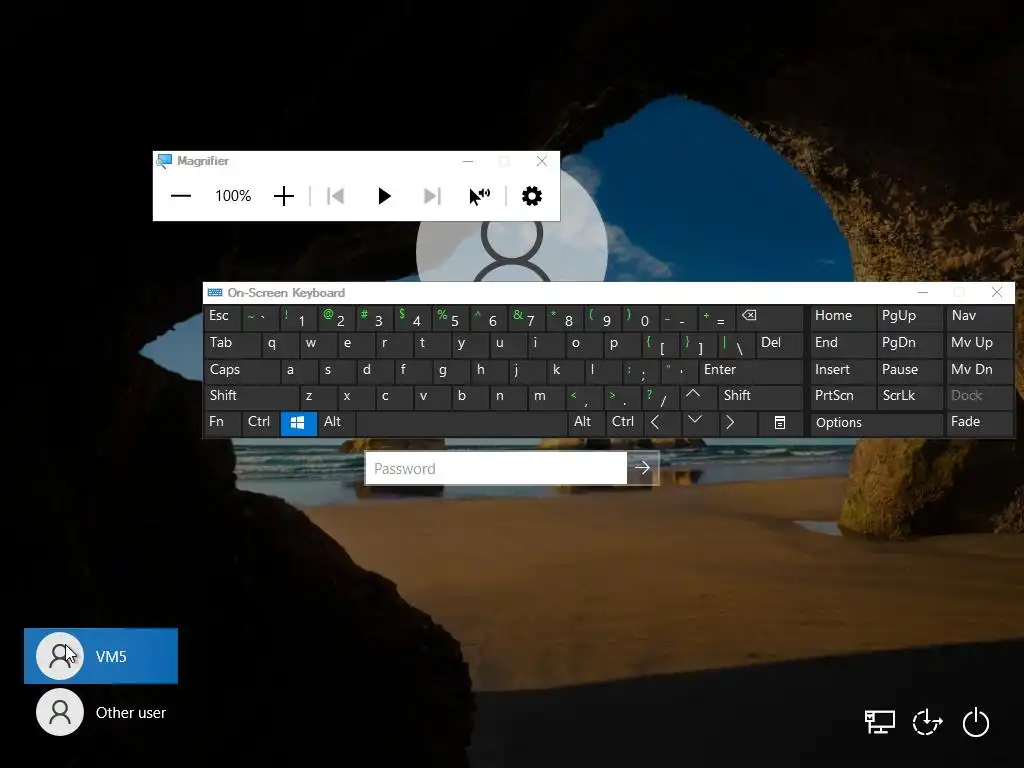The width and height of the screenshot is (1024, 768).
Task: Click the backslash key
Action: (x=735, y=344)
